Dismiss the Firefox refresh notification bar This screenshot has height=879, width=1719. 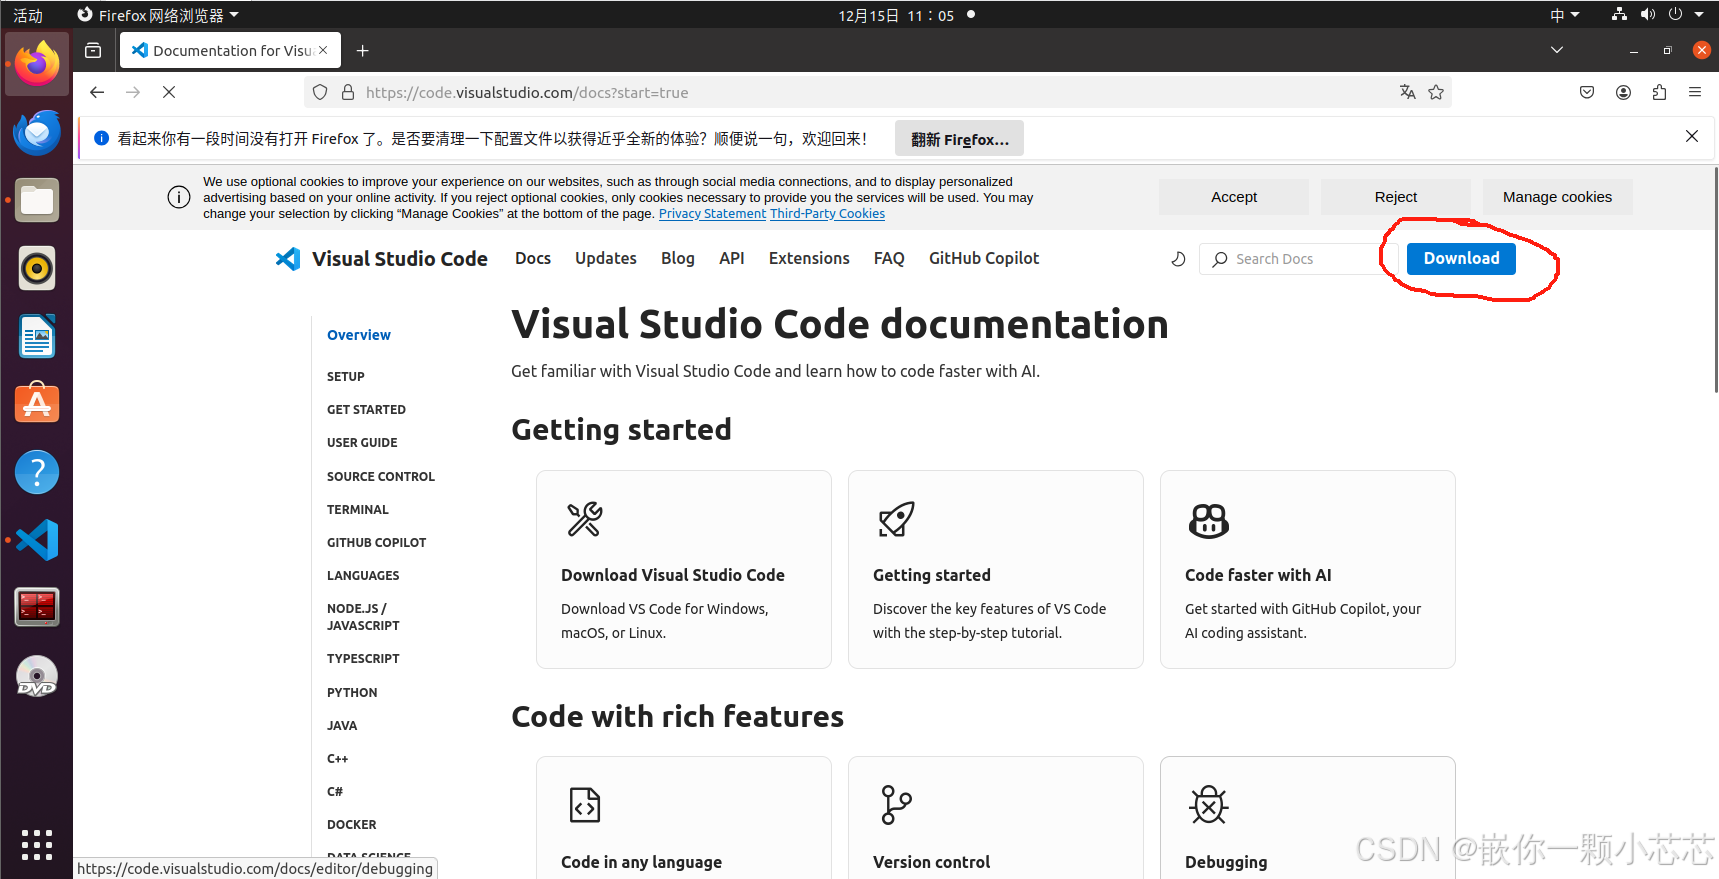[x=1692, y=136]
